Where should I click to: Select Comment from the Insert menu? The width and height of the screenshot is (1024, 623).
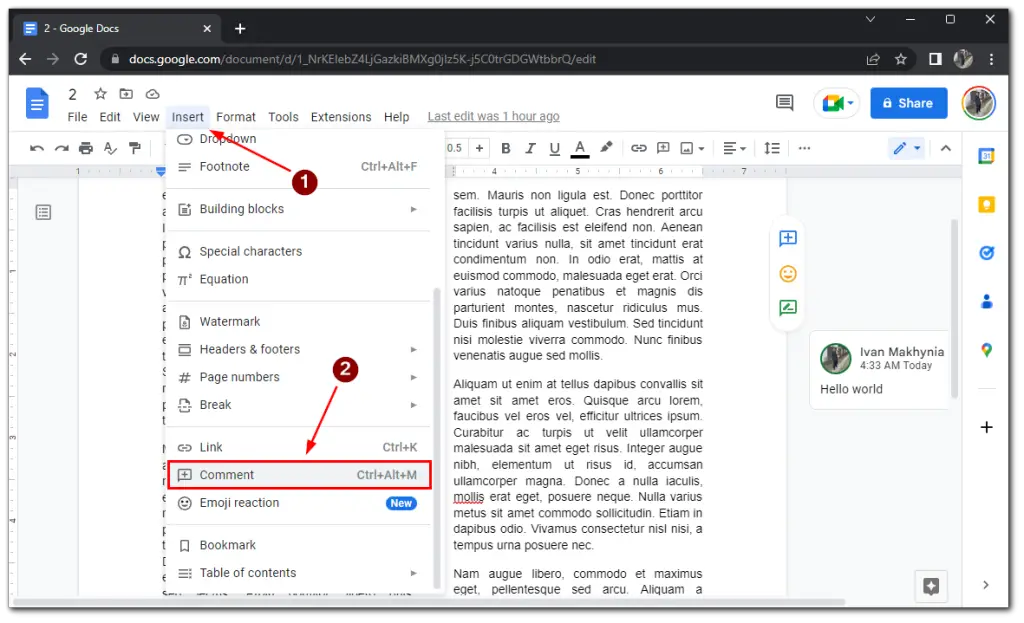(228, 474)
